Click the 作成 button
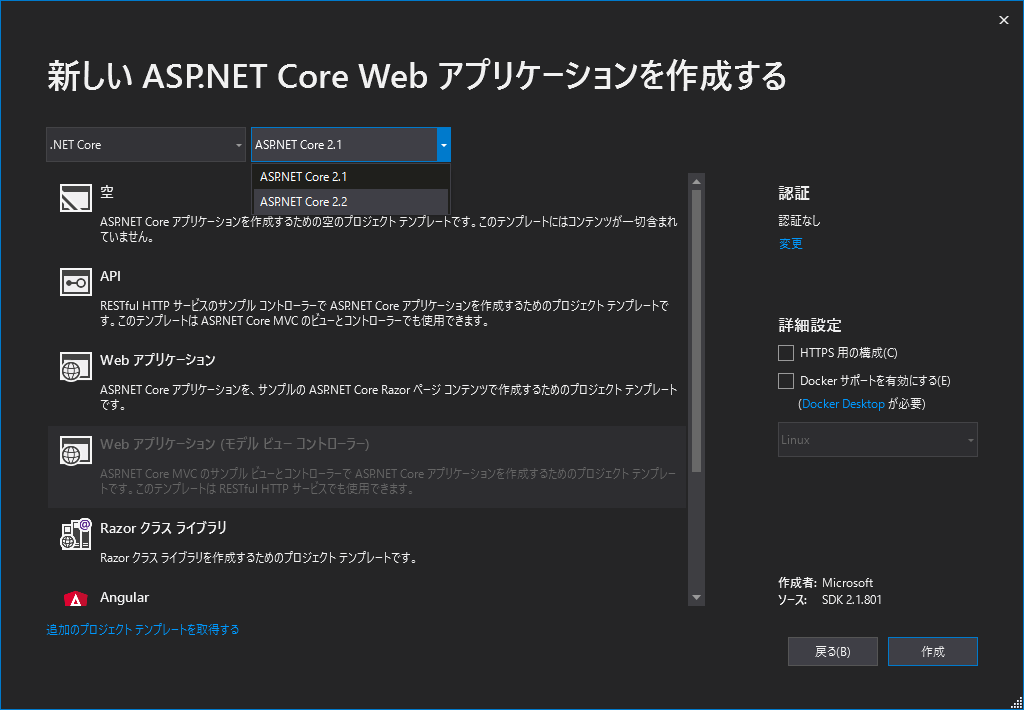Image resolution: width=1024 pixels, height=710 pixels. click(932, 651)
